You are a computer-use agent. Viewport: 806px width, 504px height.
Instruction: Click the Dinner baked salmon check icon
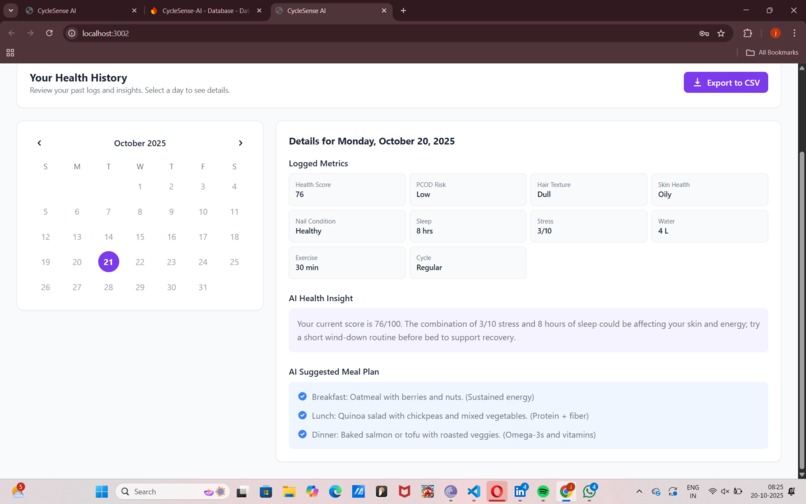click(x=302, y=435)
